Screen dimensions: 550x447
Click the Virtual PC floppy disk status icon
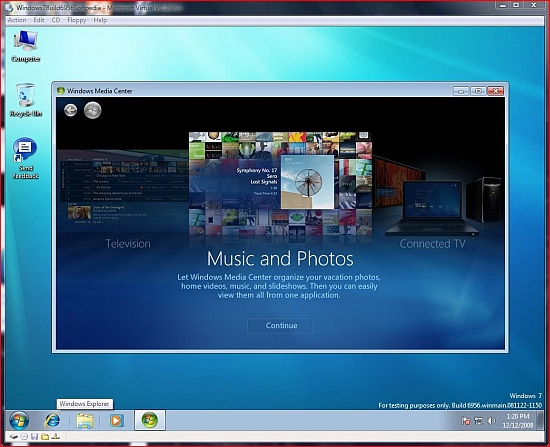point(34,436)
